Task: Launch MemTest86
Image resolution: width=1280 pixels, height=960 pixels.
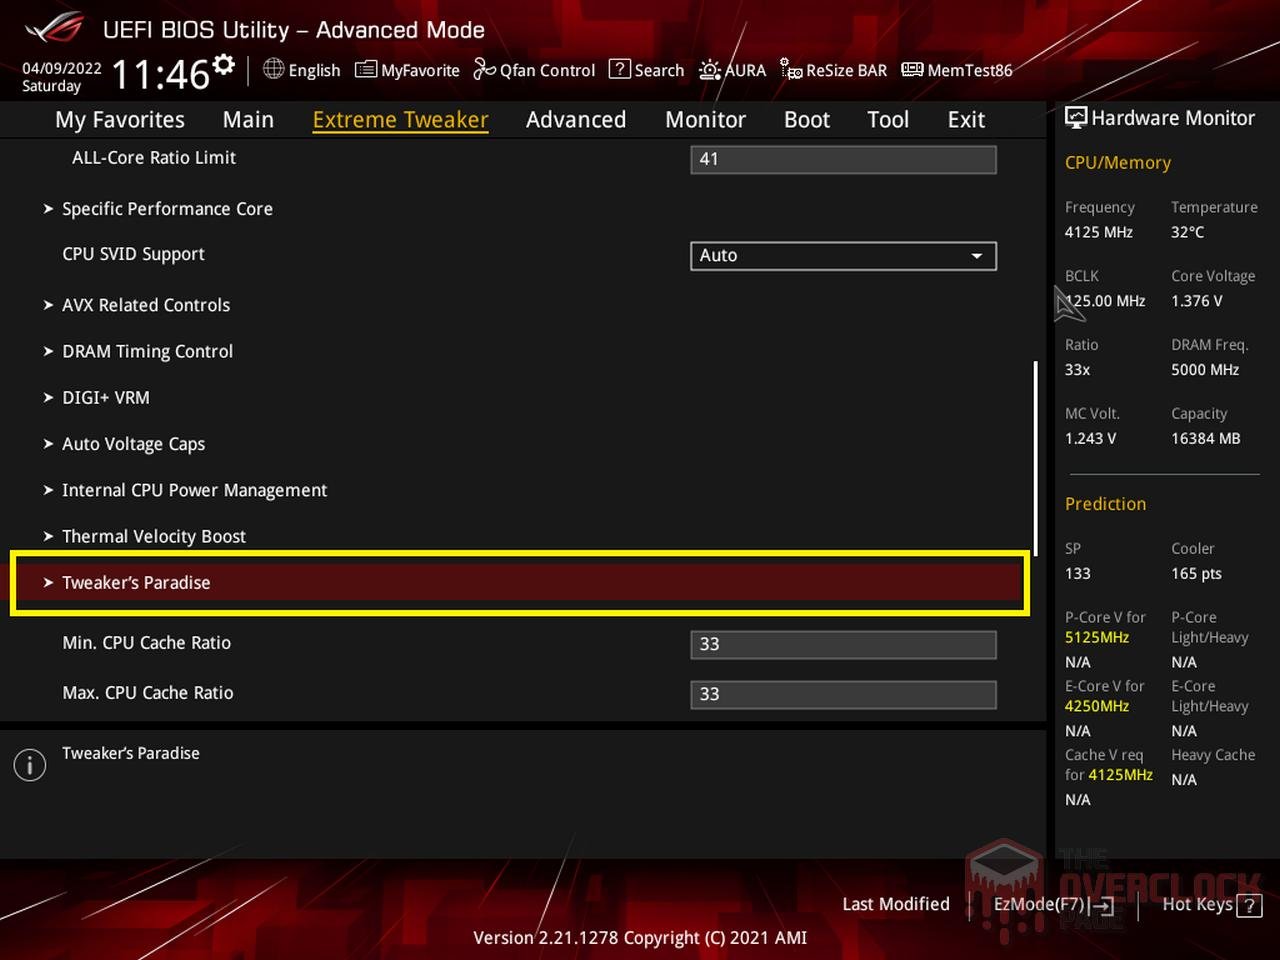Action: 956,70
